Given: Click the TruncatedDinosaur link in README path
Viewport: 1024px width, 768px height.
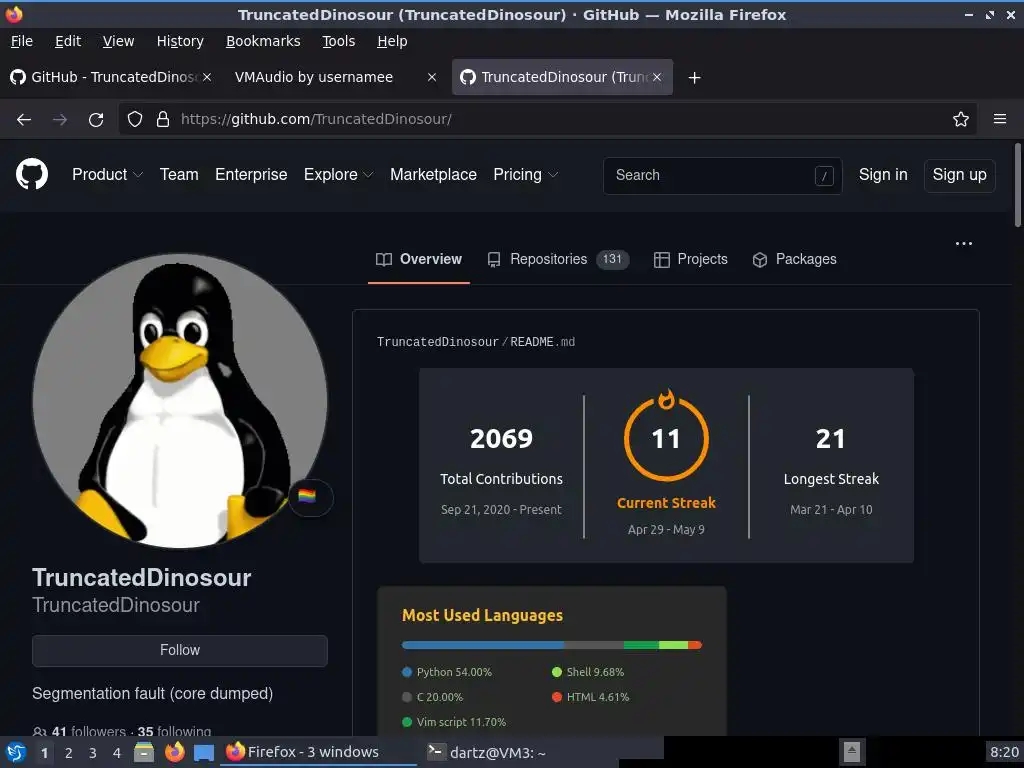Looking at the screenshot, I should click(x=438, y=342).
